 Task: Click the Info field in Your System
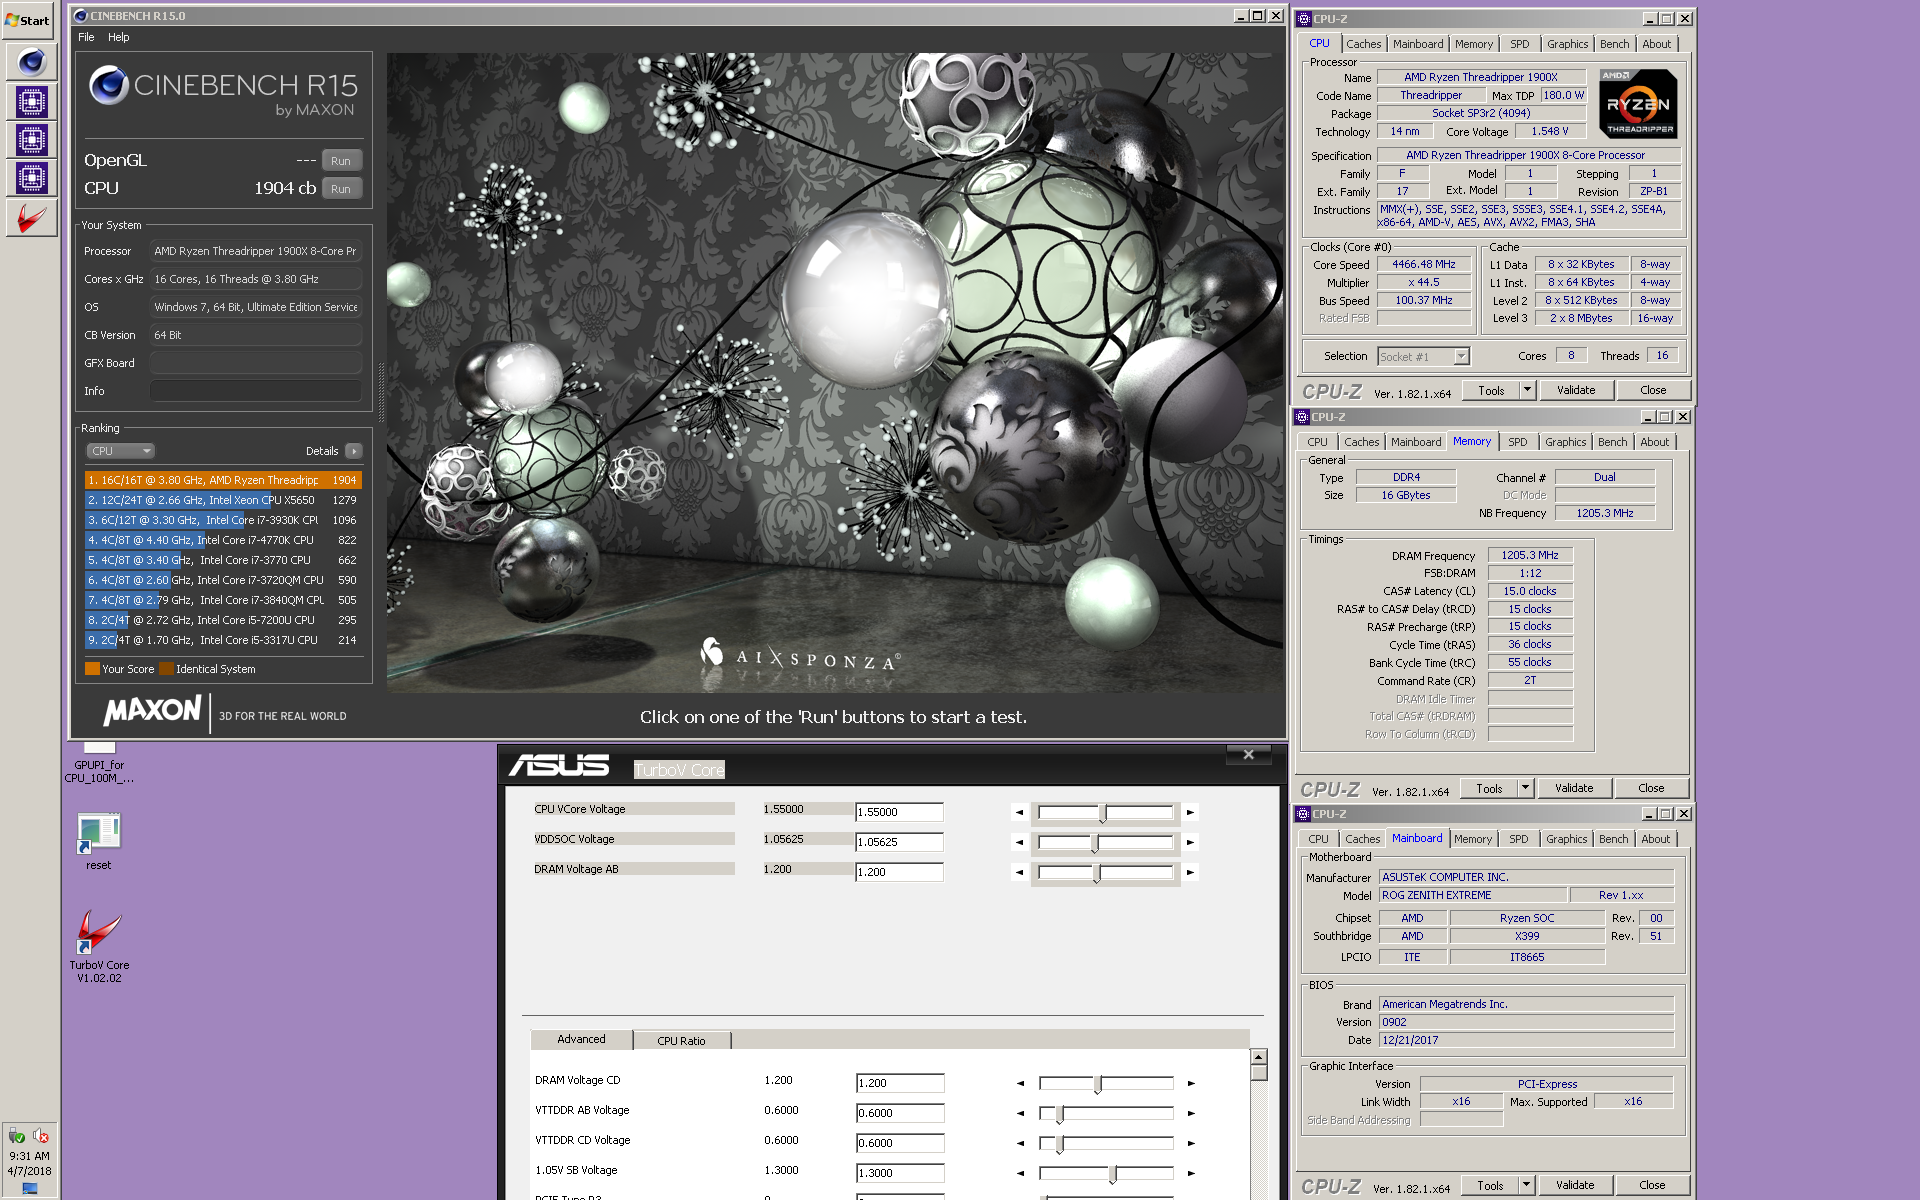pos(255,391)
